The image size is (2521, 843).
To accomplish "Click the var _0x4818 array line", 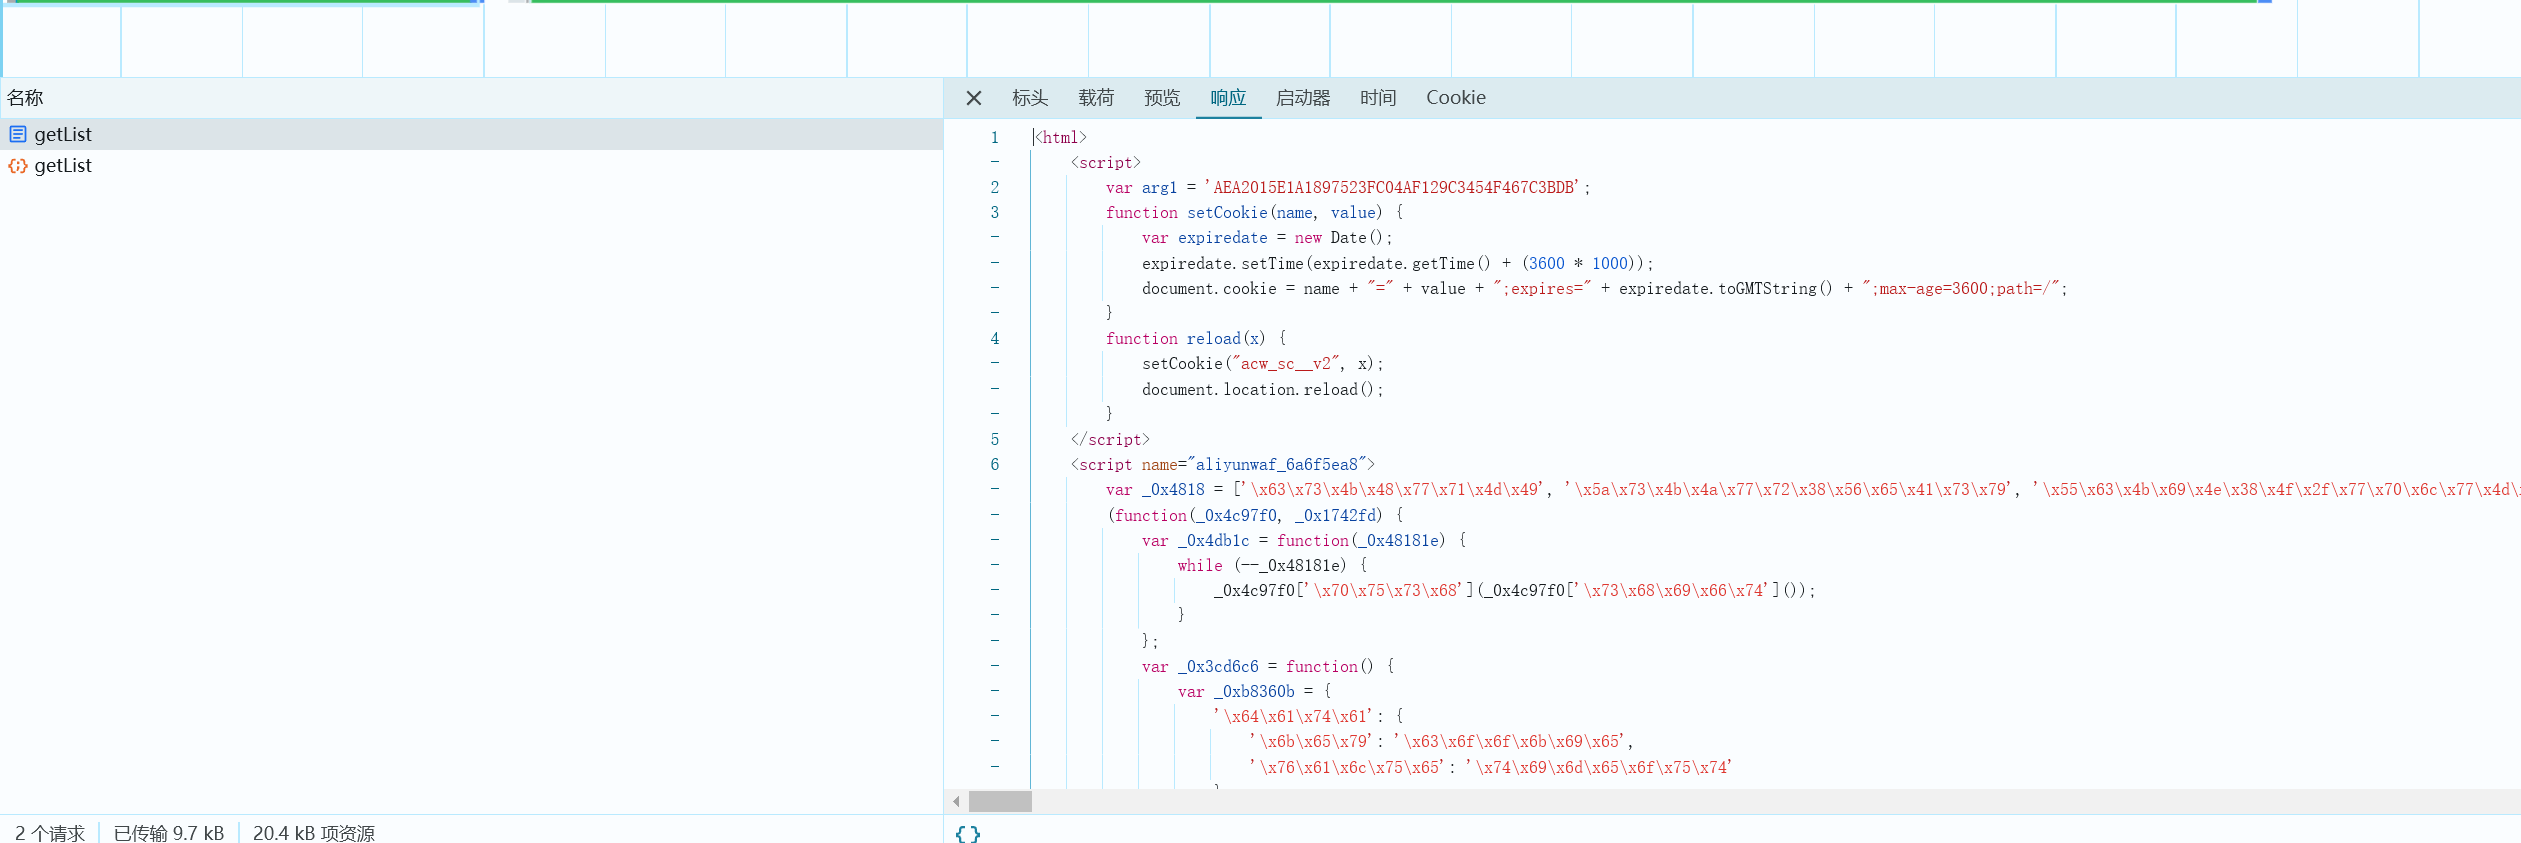I will pyautogui.click(x=1812, y=490).
